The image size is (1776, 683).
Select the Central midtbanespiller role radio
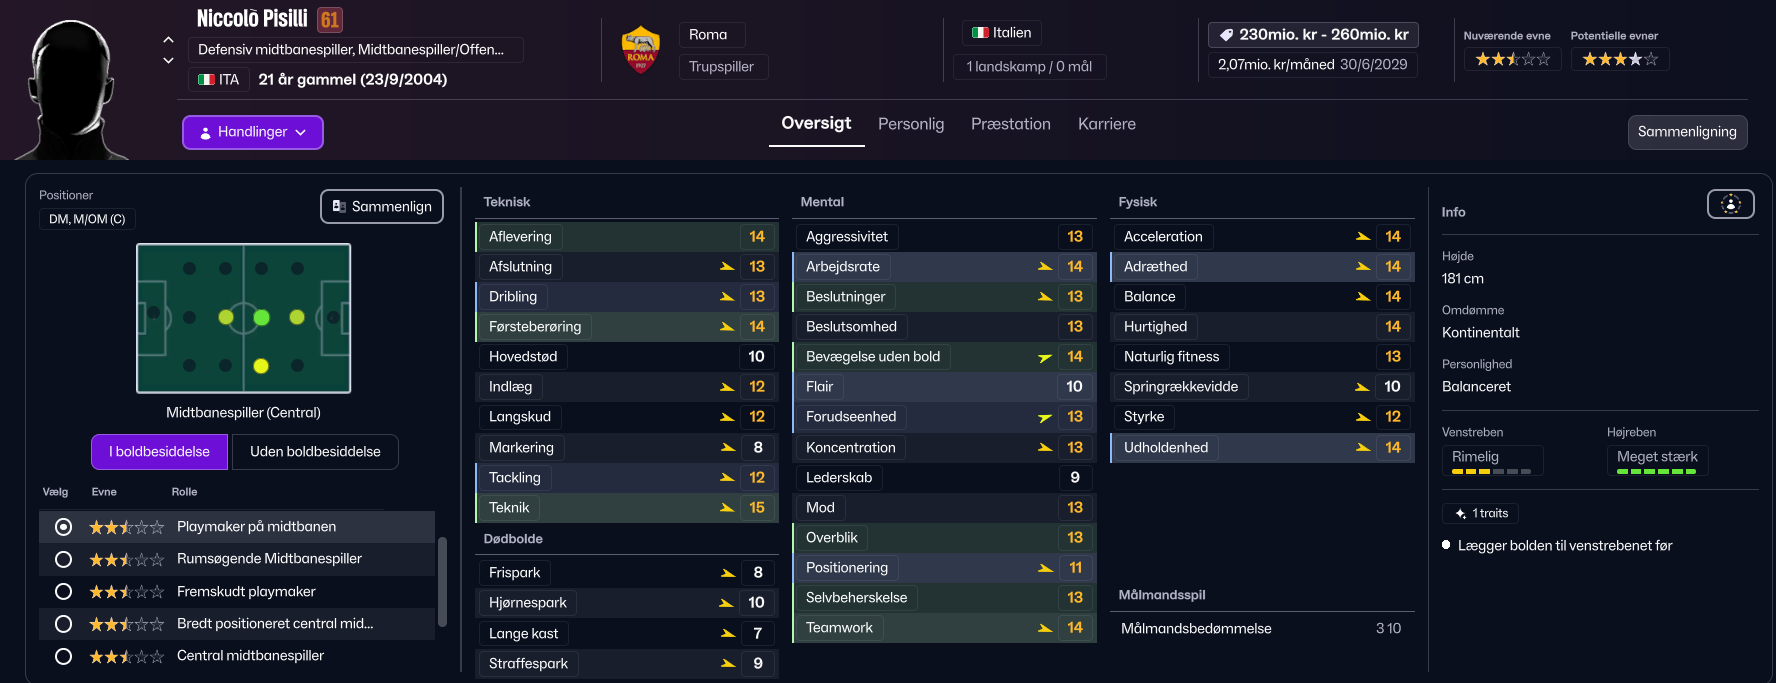click(x=63, y=656)
